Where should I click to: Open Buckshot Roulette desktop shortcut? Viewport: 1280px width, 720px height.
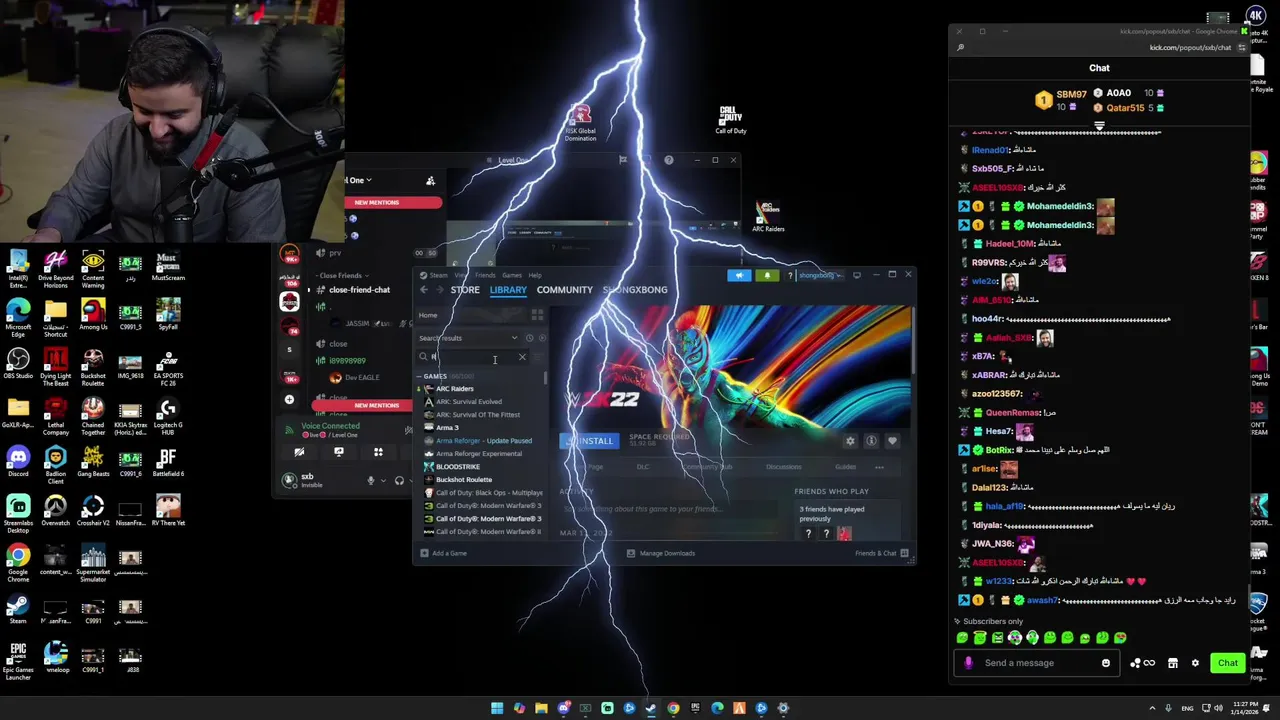93,367
